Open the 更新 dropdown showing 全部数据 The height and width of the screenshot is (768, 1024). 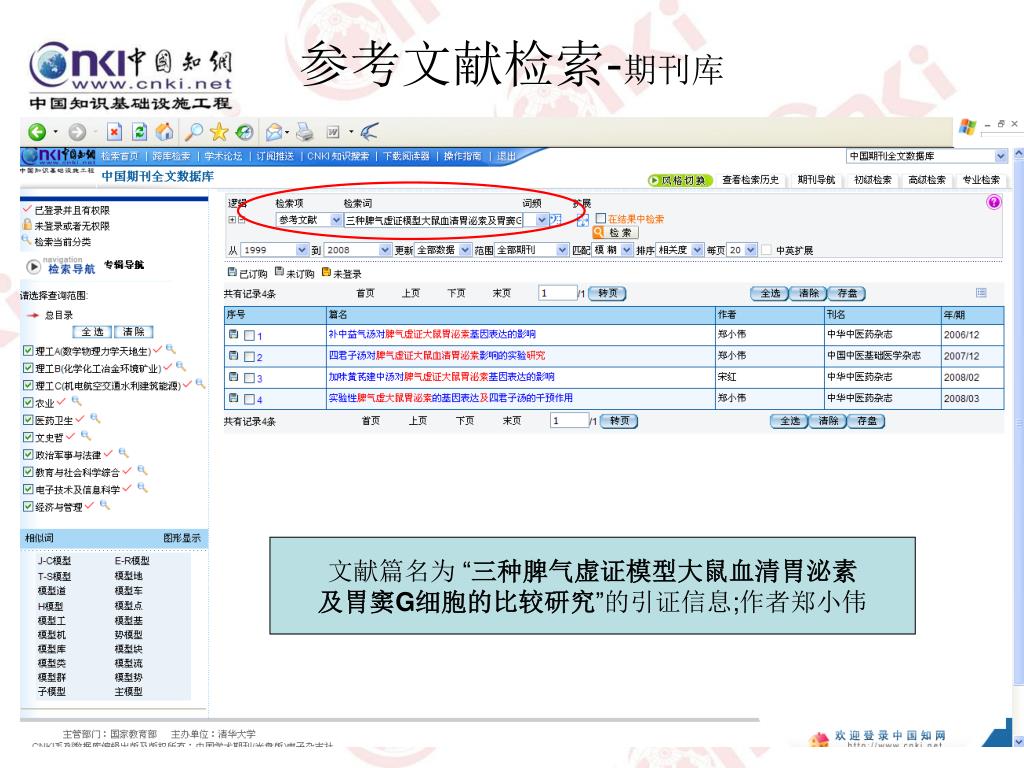coord(443,250)
